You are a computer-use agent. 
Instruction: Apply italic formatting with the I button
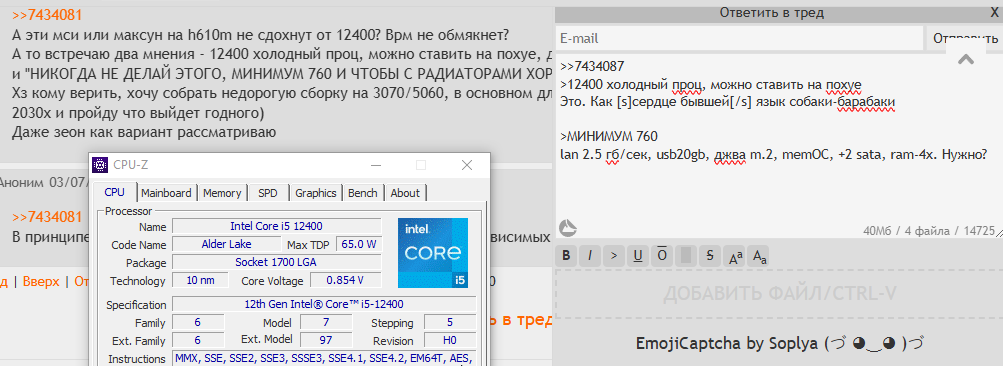pyautogui.click(x=590, y=256)
